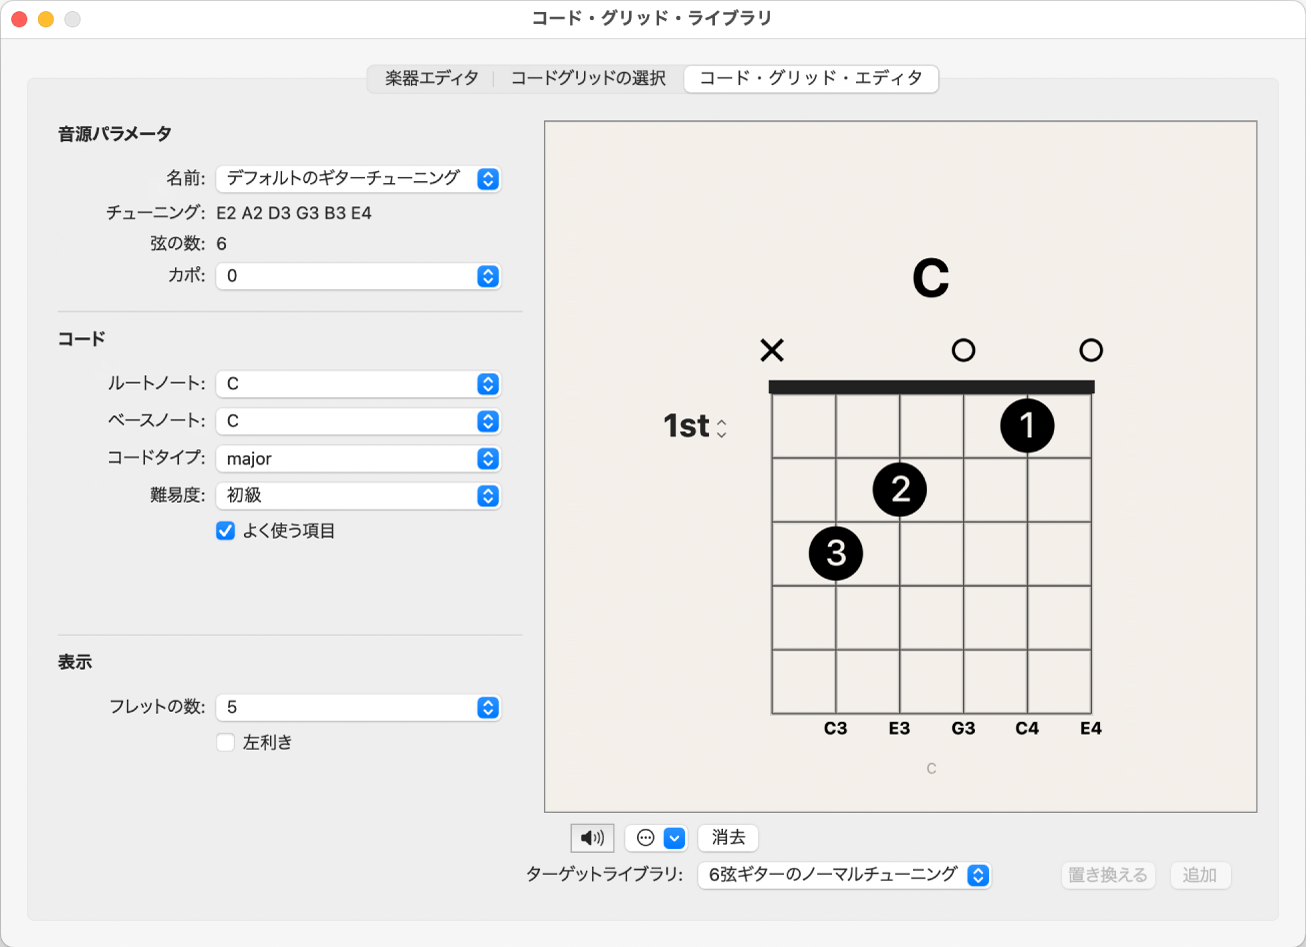Click the 追加 add button
Image resolution: width=1311 pixels, height=947 pixels.
coord(1200,876)
